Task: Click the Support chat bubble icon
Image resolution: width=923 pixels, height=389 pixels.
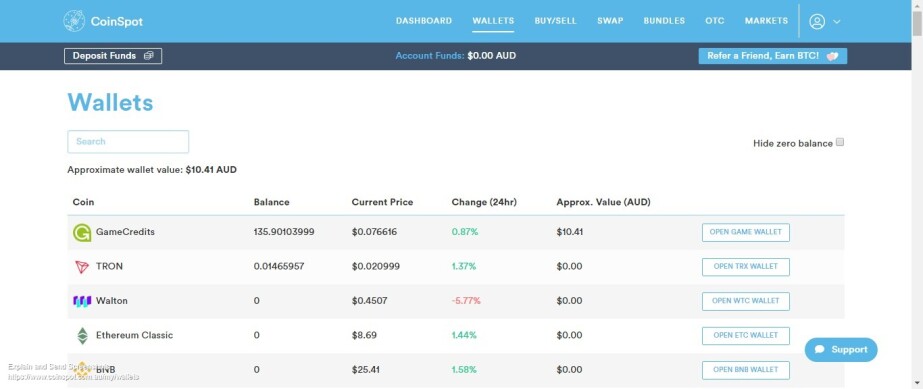Action: (x=819, y=350)
